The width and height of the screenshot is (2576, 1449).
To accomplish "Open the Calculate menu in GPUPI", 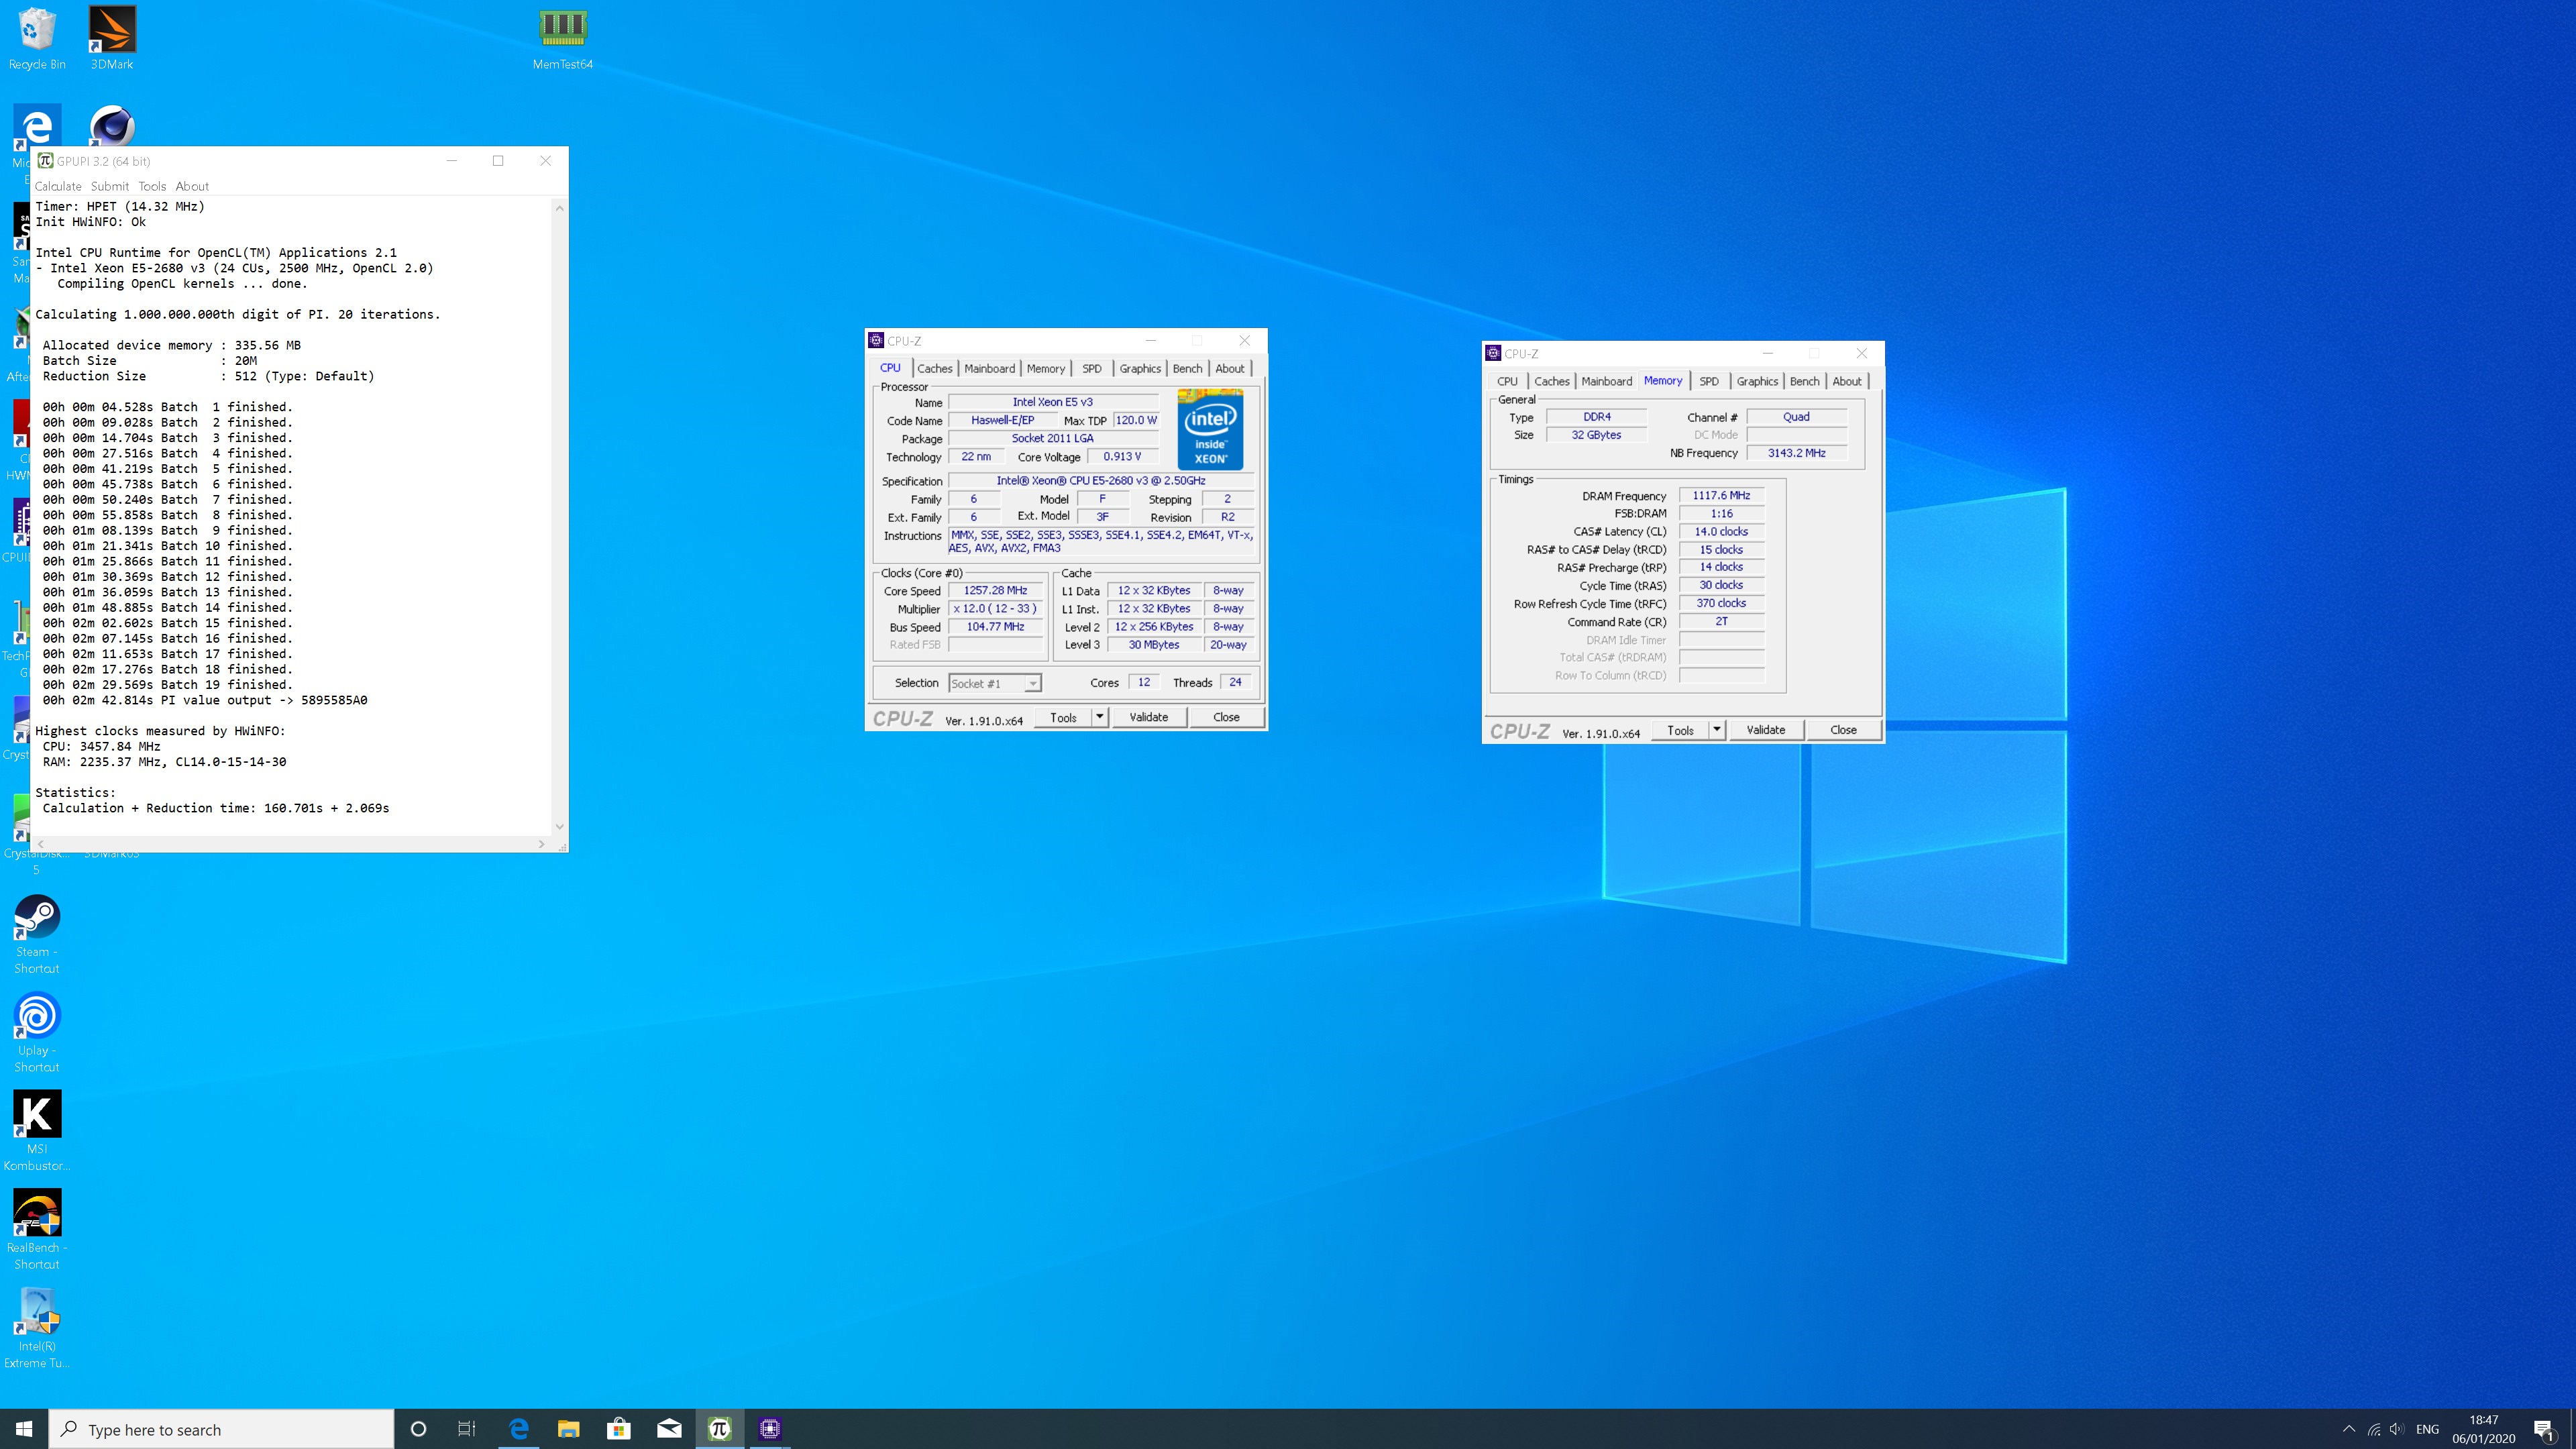I will (58, 186).
